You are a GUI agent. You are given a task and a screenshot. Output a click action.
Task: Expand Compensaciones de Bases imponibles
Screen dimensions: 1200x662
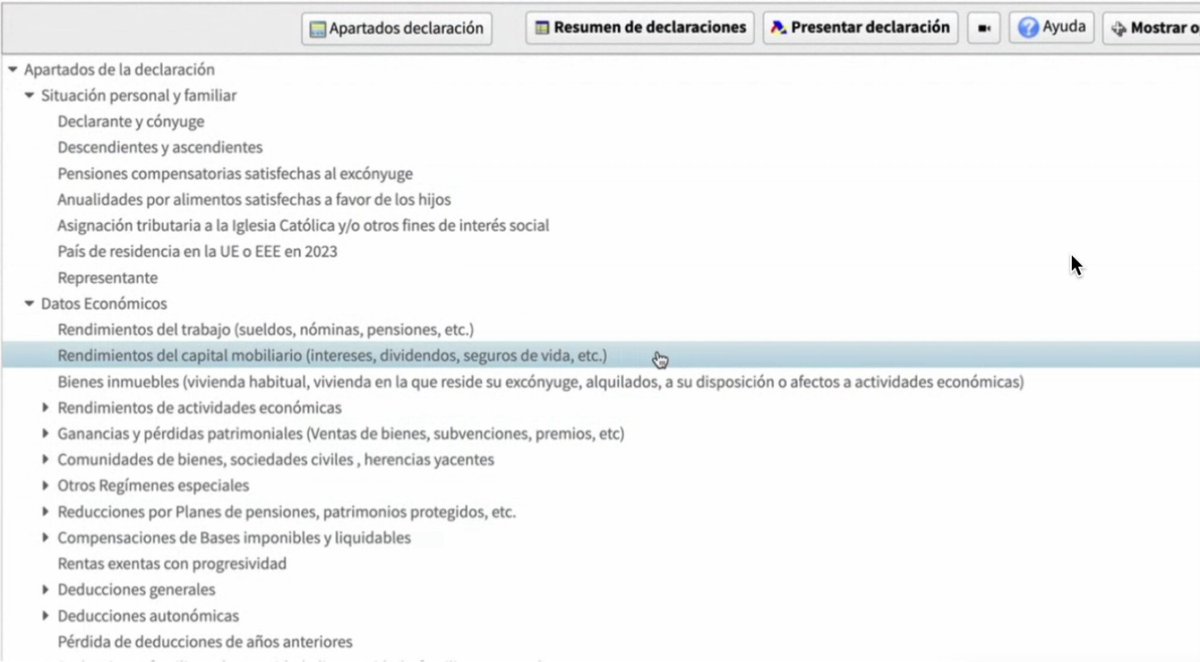[x=46, y=538]
